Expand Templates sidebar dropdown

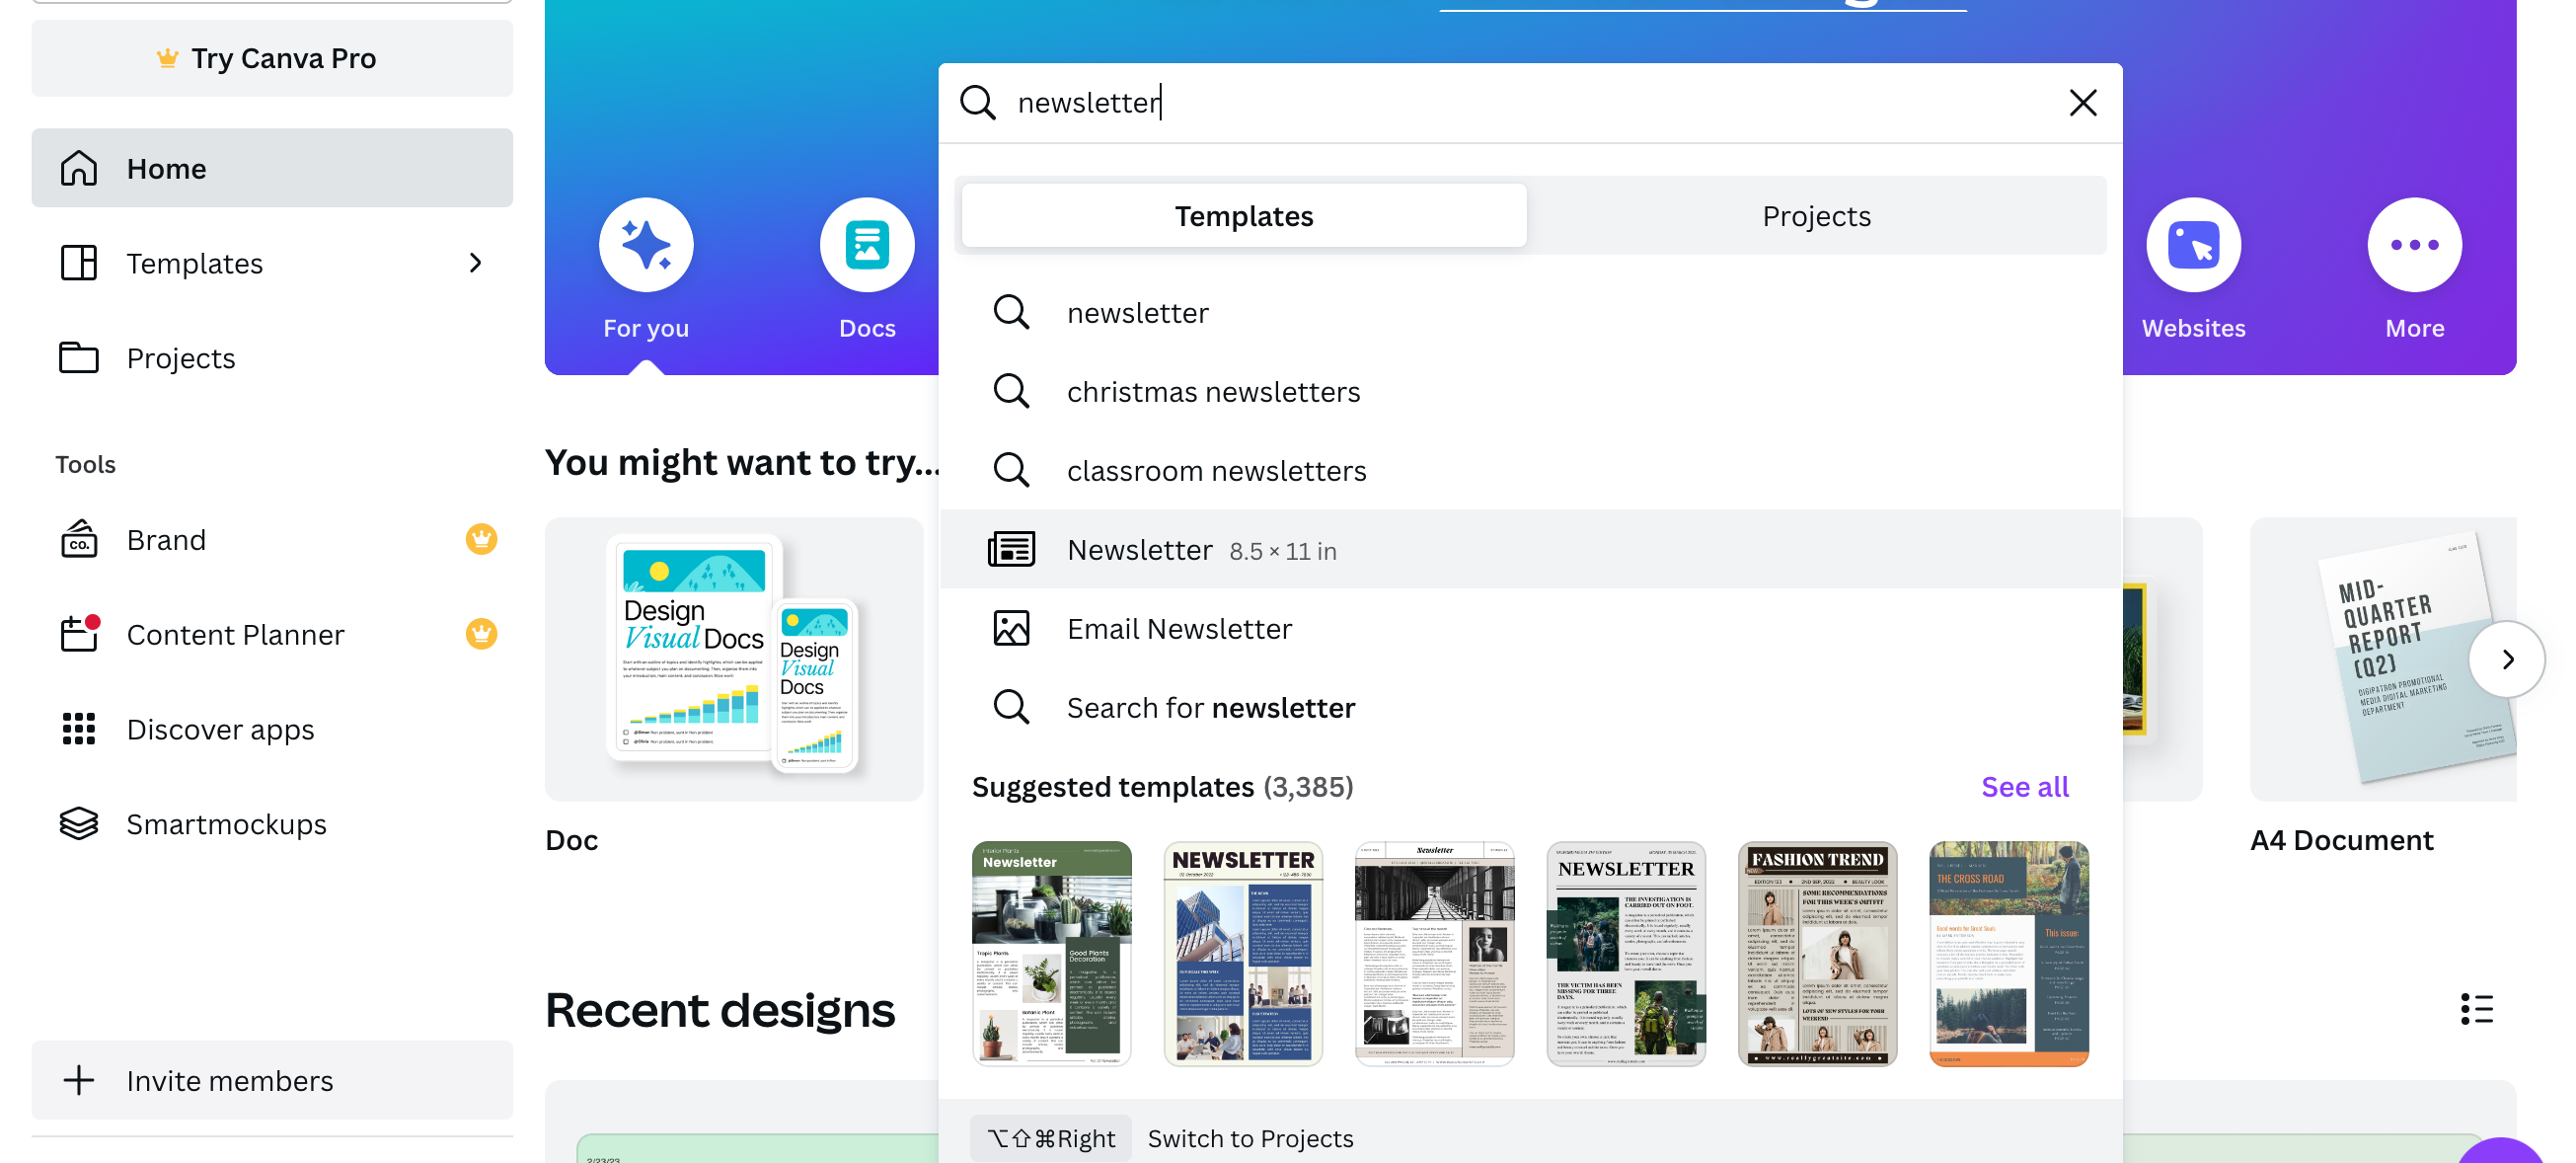(x=475, y=262)
